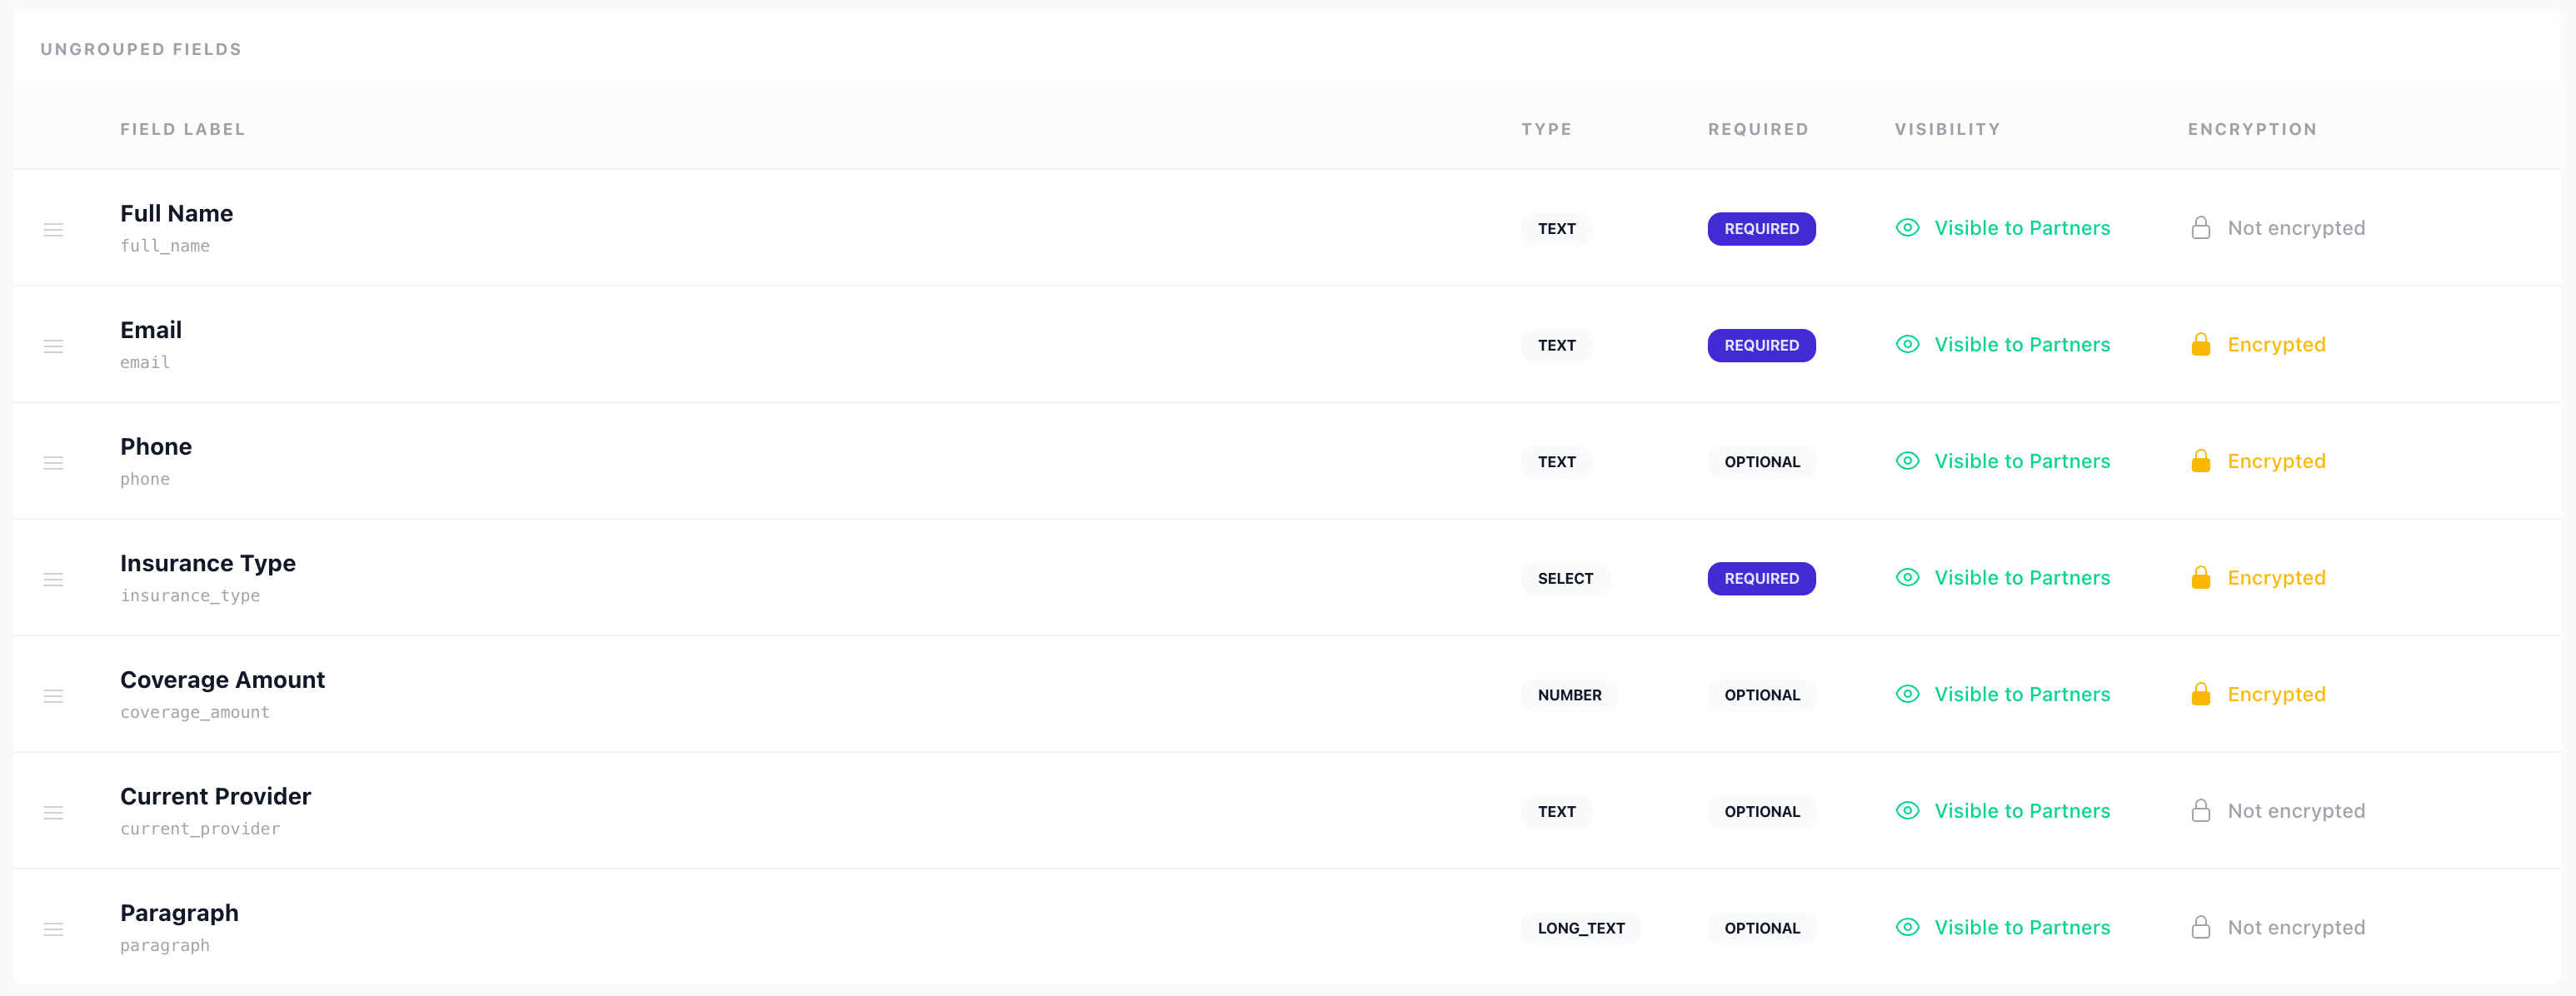Toggle the eye visibility icon for Phone
The width and height of the screenshot is (2576, 996).
(x=1907, y=461)
